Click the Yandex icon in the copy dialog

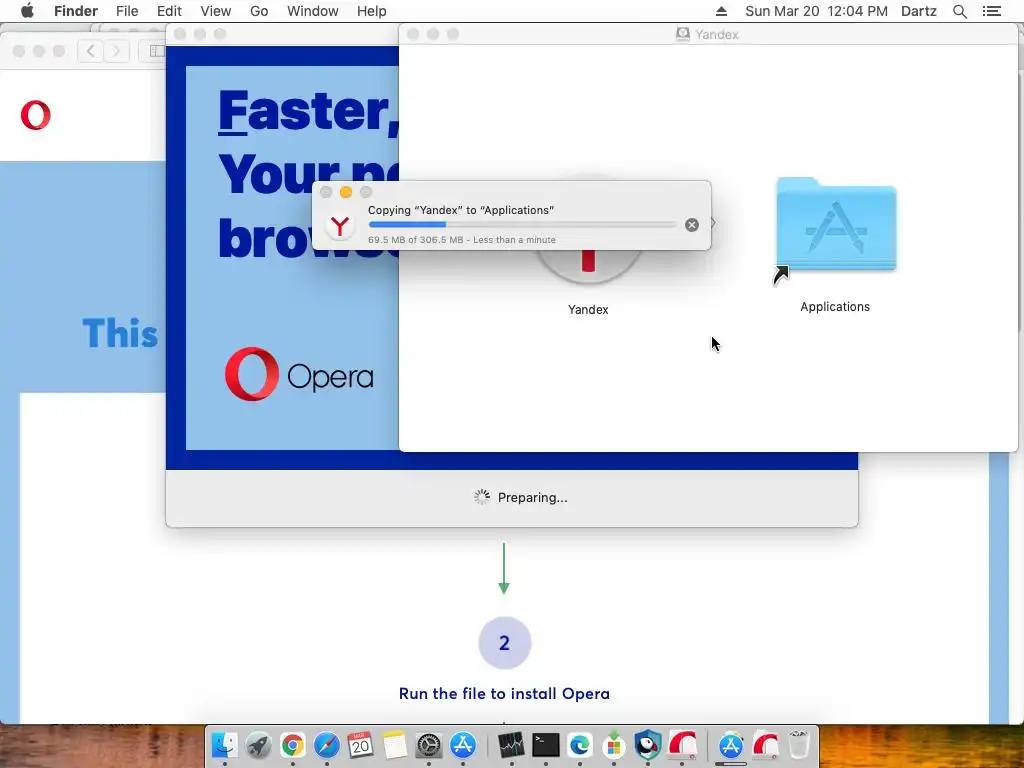pyautogui.click(x=340, y=226)
